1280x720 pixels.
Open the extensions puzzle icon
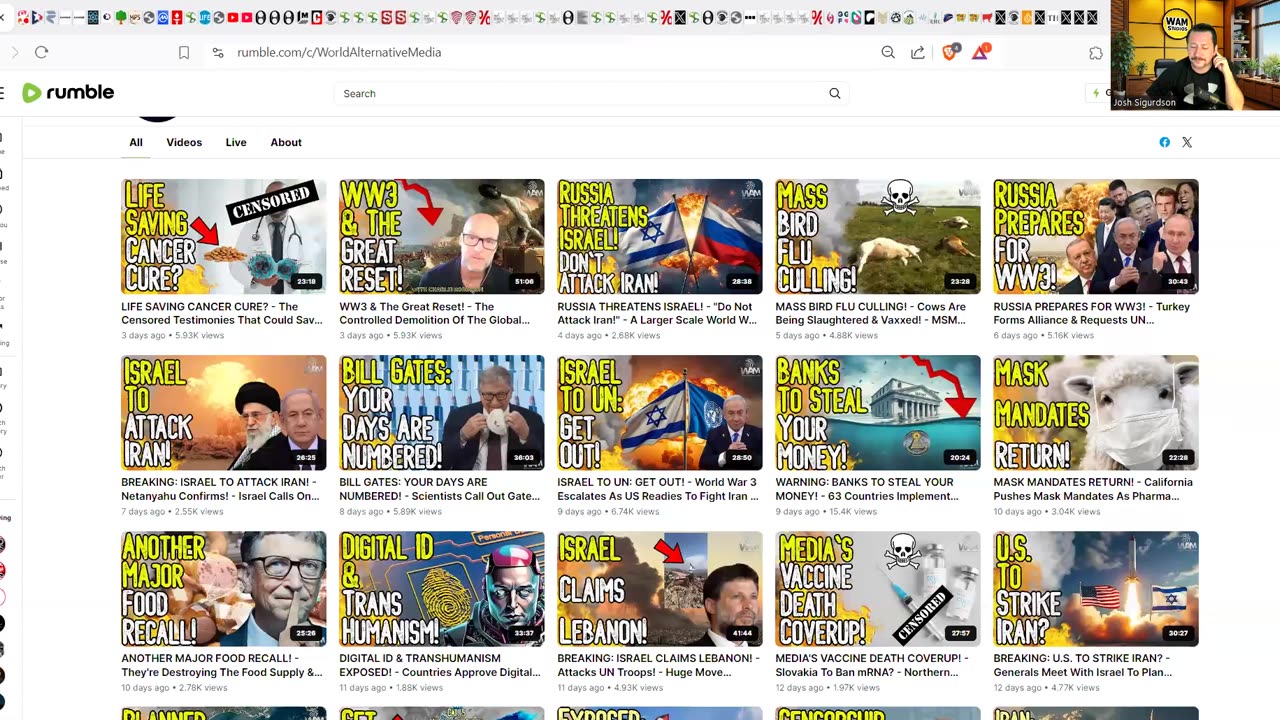[1096, 52]
